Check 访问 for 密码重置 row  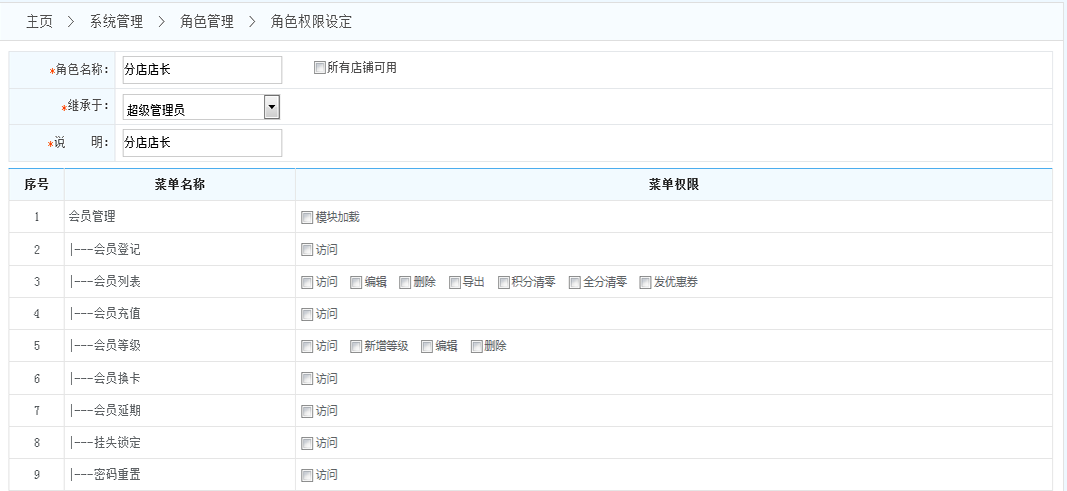point(307,475)
